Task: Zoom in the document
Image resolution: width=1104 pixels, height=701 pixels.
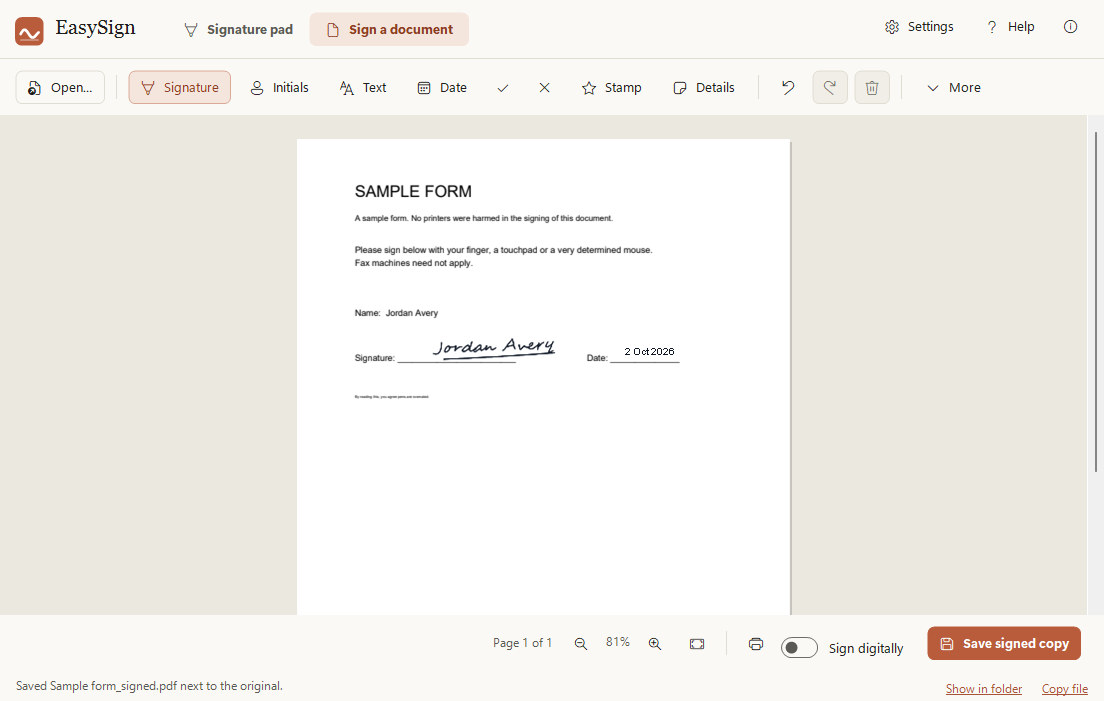Action: [655, 643]
